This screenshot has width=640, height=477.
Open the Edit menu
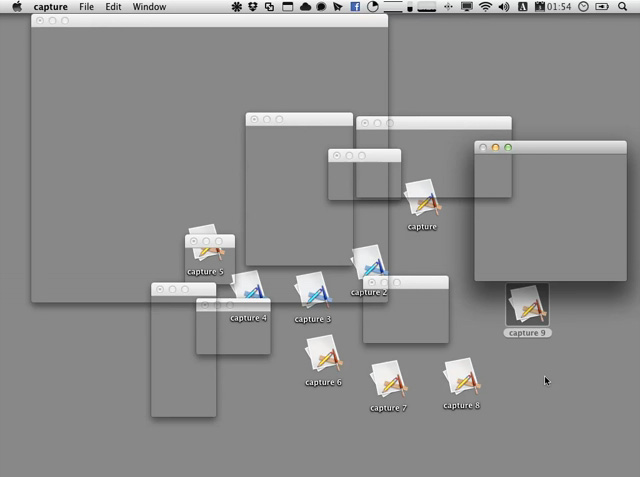coord(114,7)
